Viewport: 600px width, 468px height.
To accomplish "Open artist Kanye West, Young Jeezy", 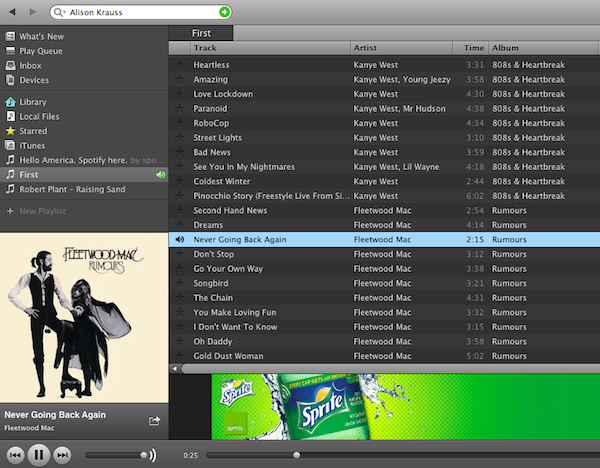I will tap(402, 79).
